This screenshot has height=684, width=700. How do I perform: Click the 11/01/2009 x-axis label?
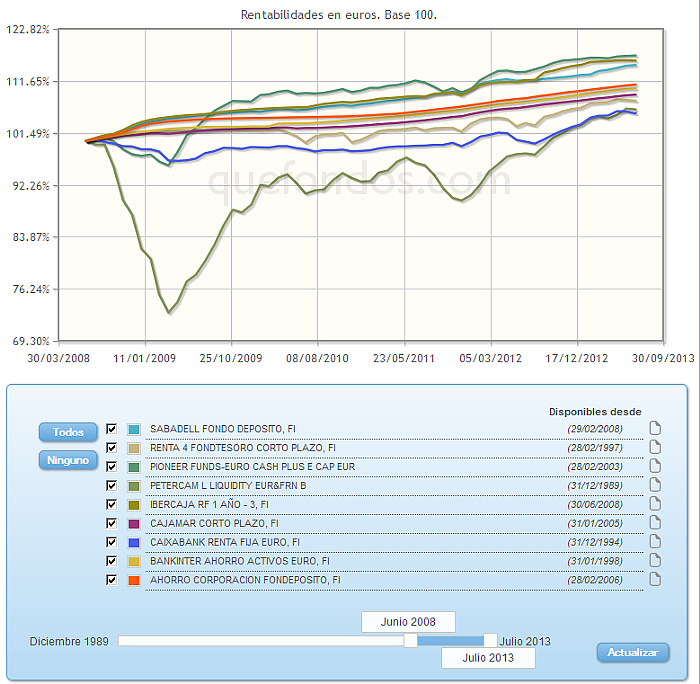(144, 358)
